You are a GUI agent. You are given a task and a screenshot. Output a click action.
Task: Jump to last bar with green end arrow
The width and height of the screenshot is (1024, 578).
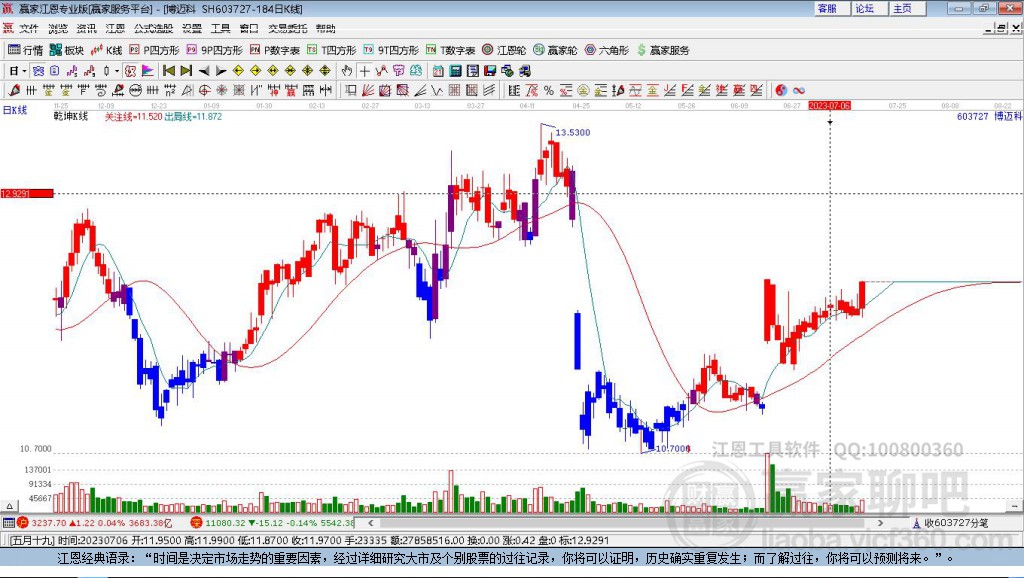click(x=186, y=71)
